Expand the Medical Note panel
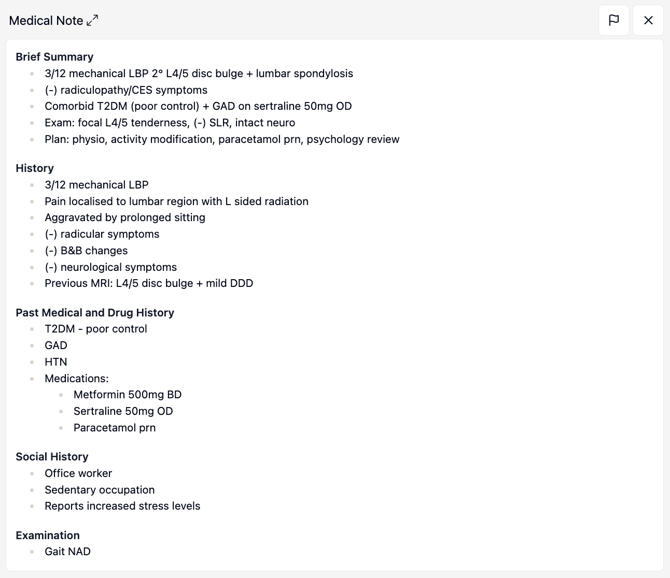670x578 pixels. click(x=93, y=20)
